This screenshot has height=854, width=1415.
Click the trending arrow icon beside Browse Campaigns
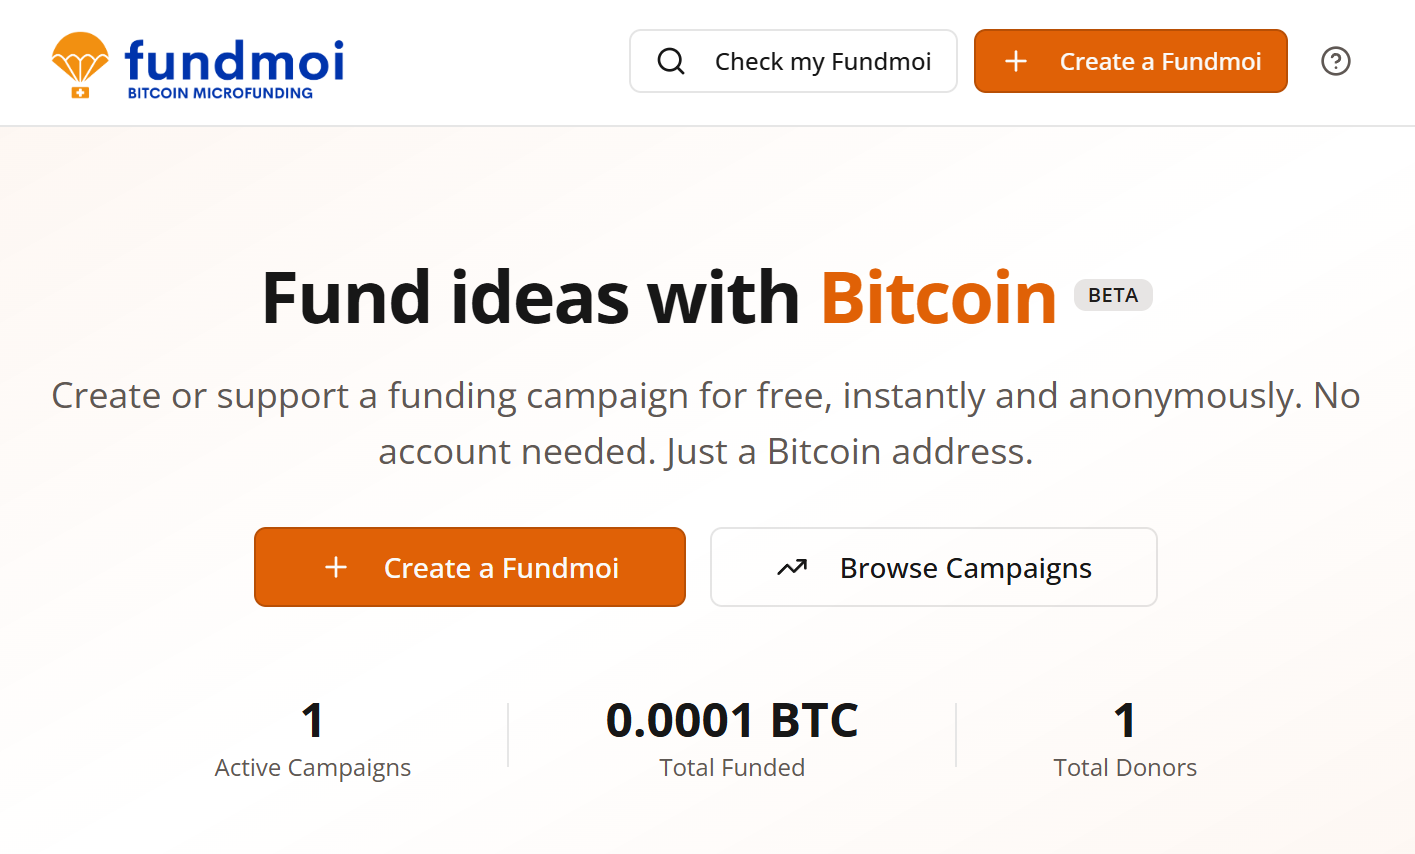[790, 567]
